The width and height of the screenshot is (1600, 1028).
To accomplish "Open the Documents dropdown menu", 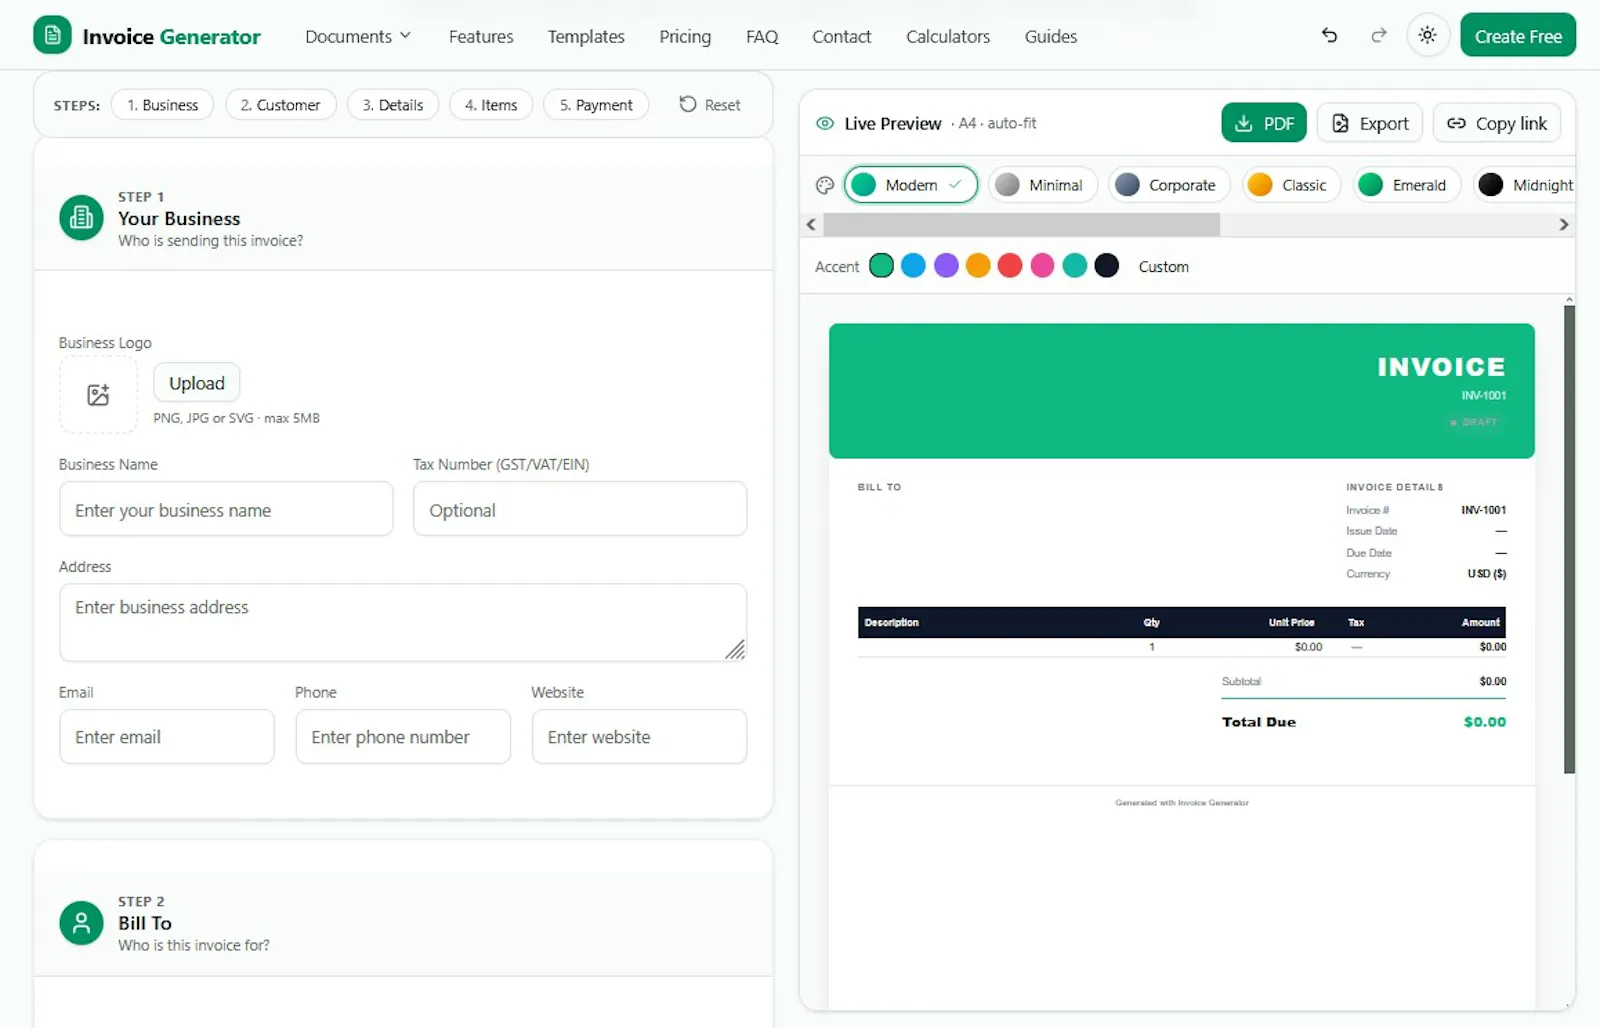I will [x=358, y=36].
